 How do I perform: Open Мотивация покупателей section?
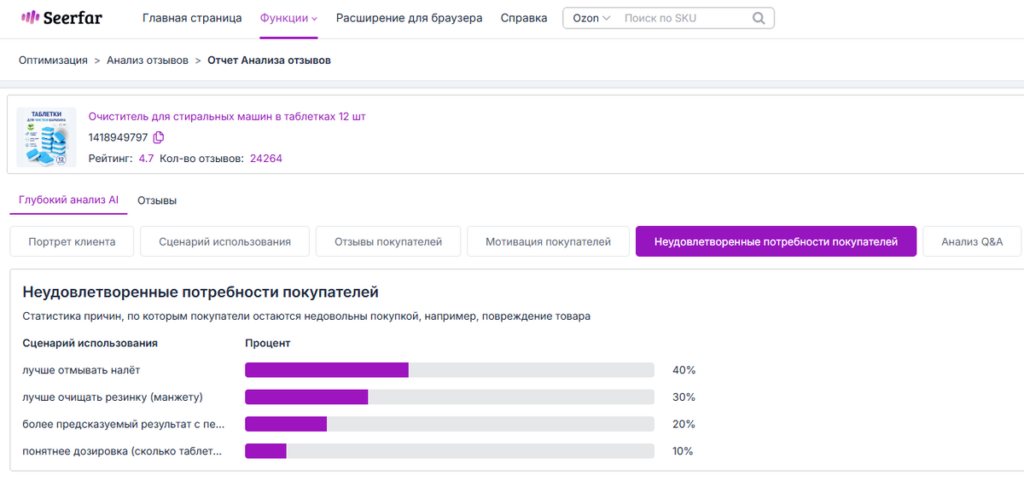(548, 241)
